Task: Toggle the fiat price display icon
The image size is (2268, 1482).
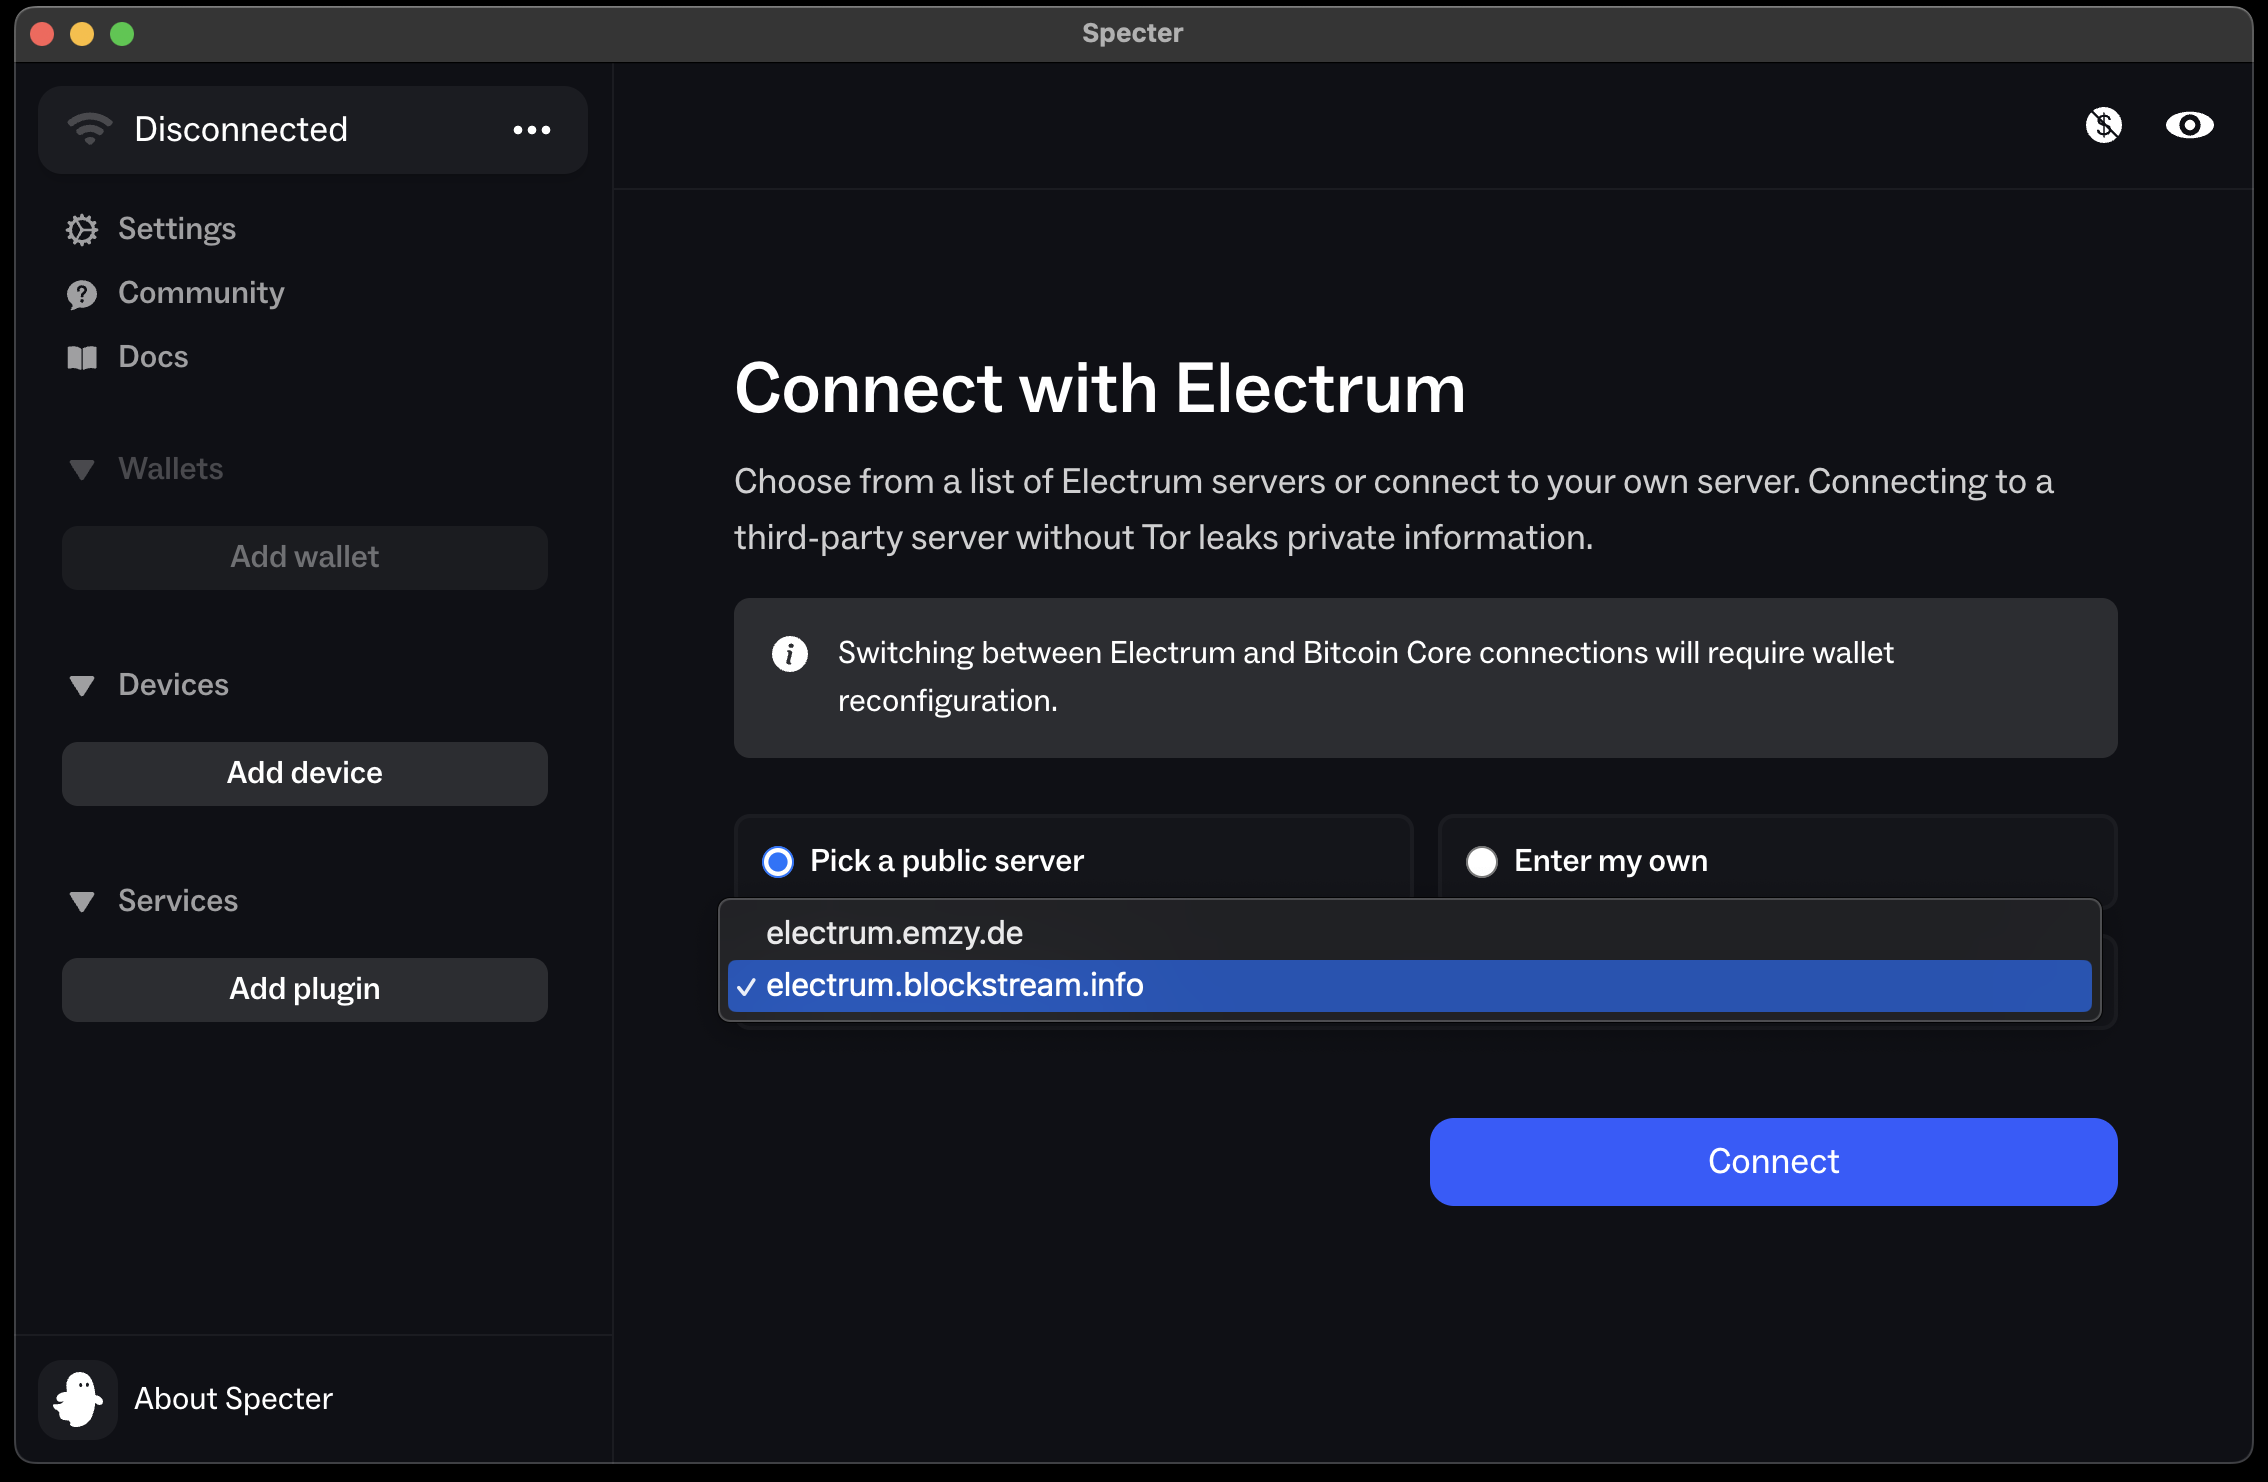Action: click(2104, 125)
